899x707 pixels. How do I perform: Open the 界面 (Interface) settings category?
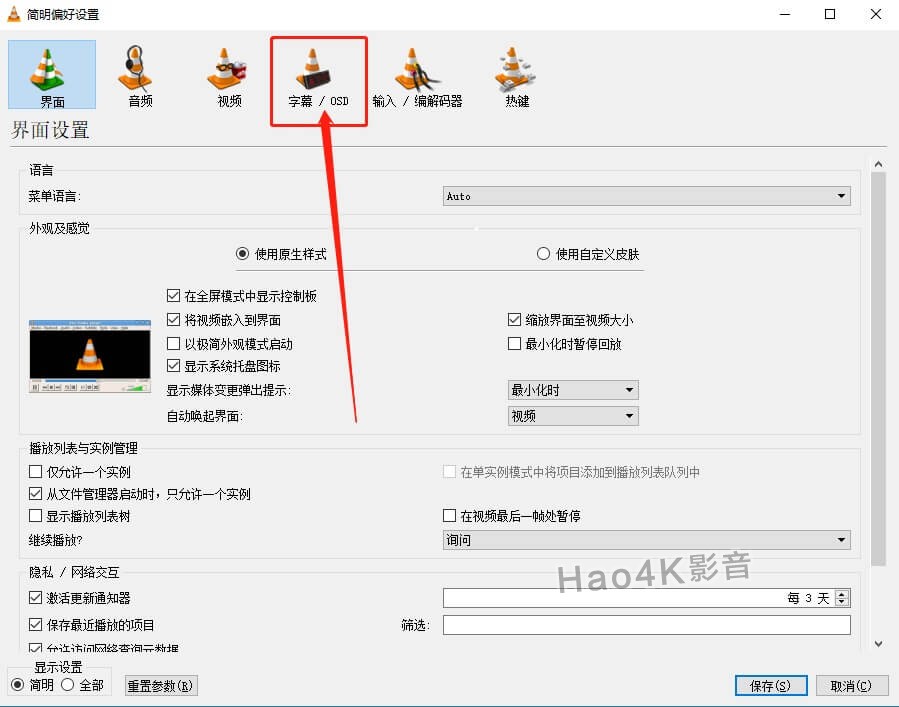[x=52, y=75]
